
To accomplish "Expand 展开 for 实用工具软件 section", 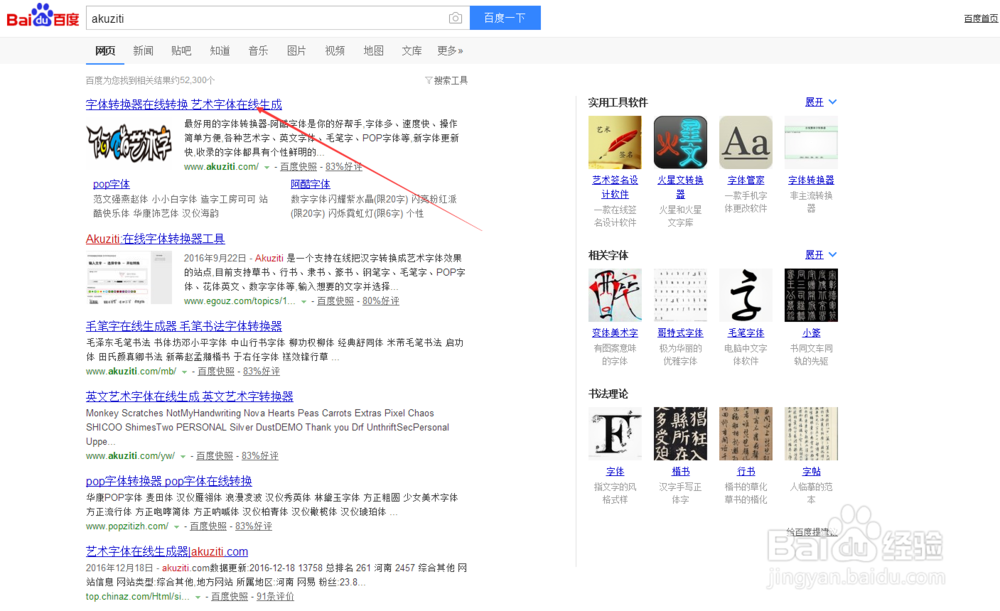I will point(821,102).
